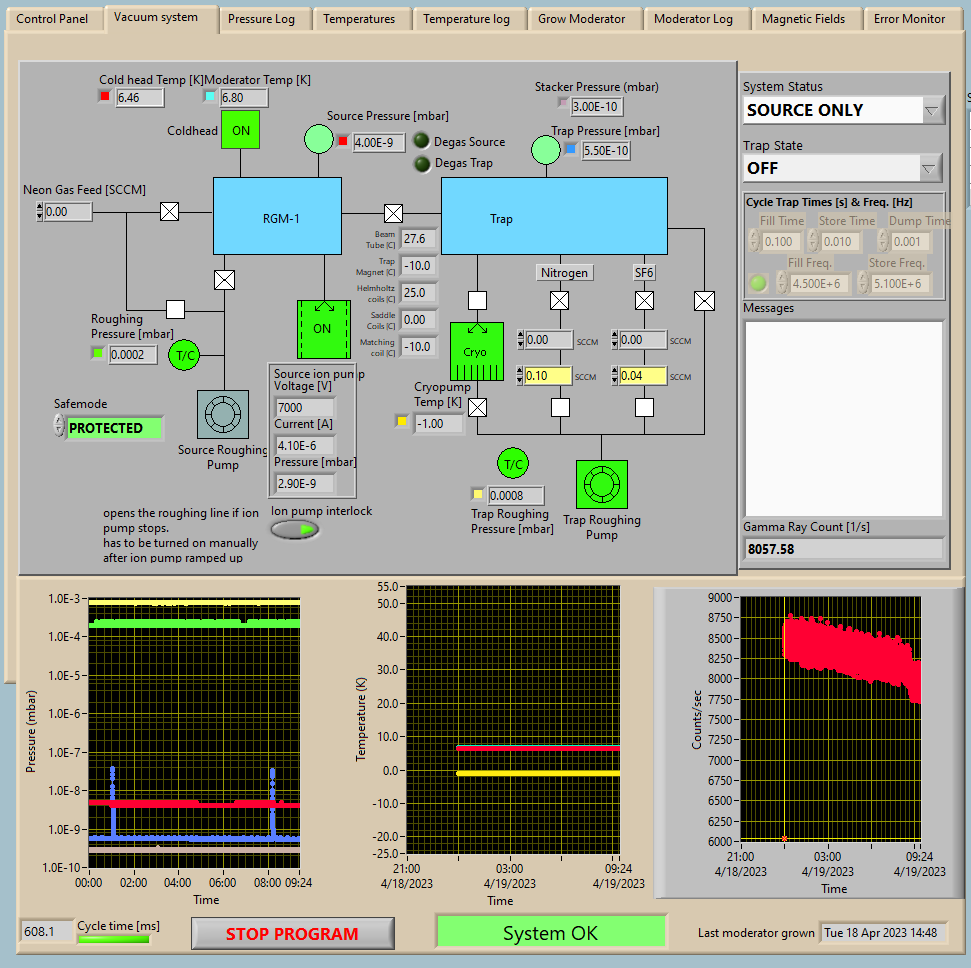Viewport: 971px width, 968px height.
Task: Click the SF6 0.04 SCCM field
Action: 643,375
